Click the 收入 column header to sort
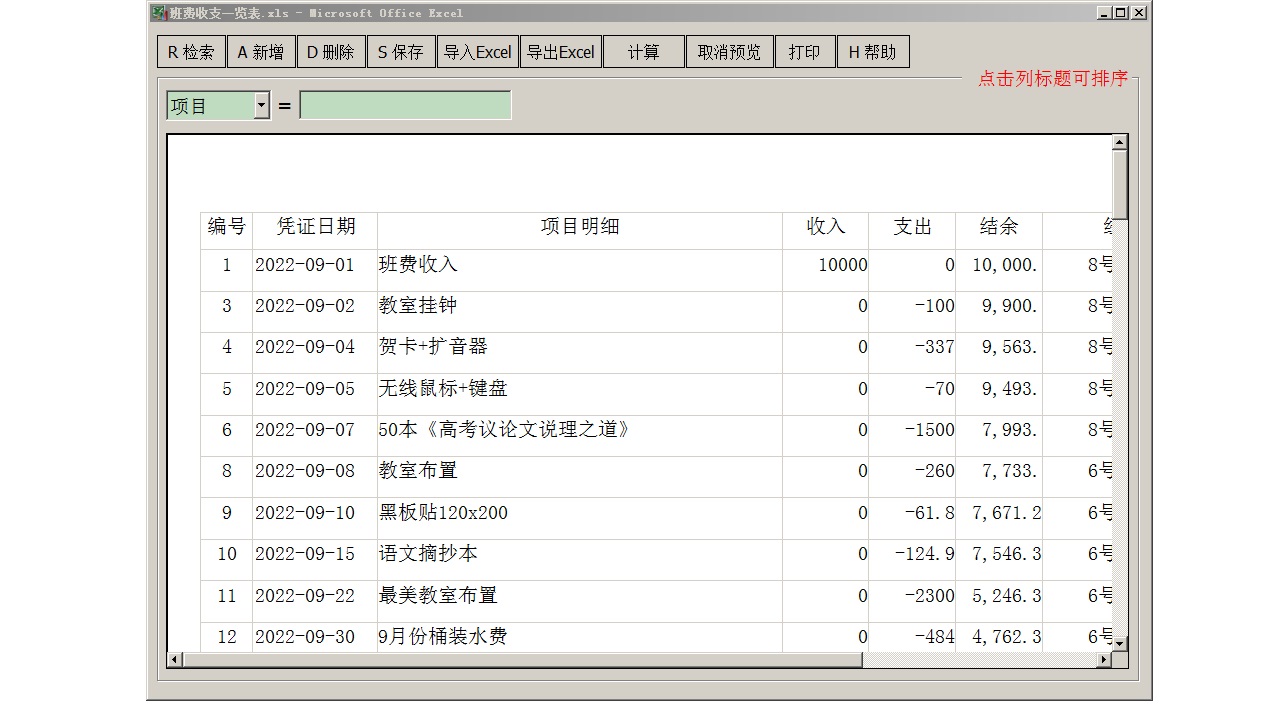1280x720 pixels. click(x=826, y=227)
